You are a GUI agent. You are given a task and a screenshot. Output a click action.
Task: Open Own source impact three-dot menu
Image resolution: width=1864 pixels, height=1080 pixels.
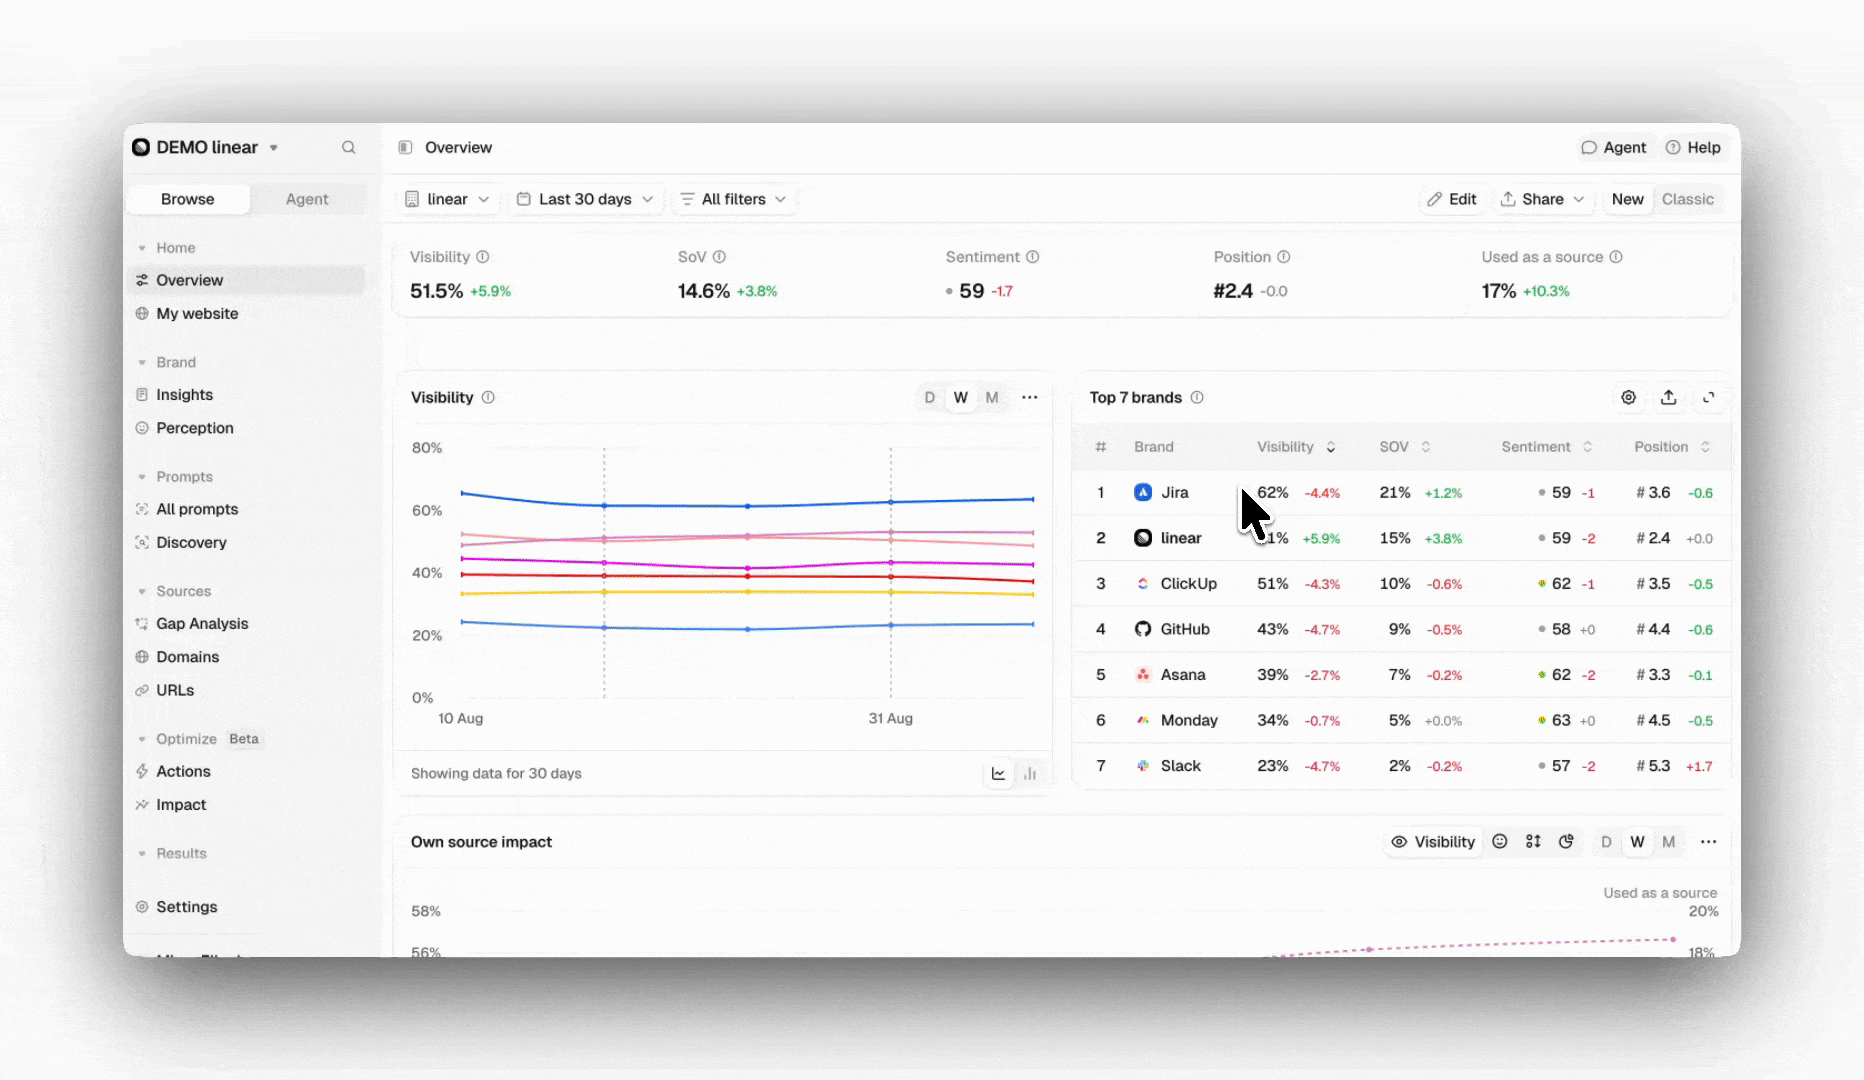[1708, 842]
